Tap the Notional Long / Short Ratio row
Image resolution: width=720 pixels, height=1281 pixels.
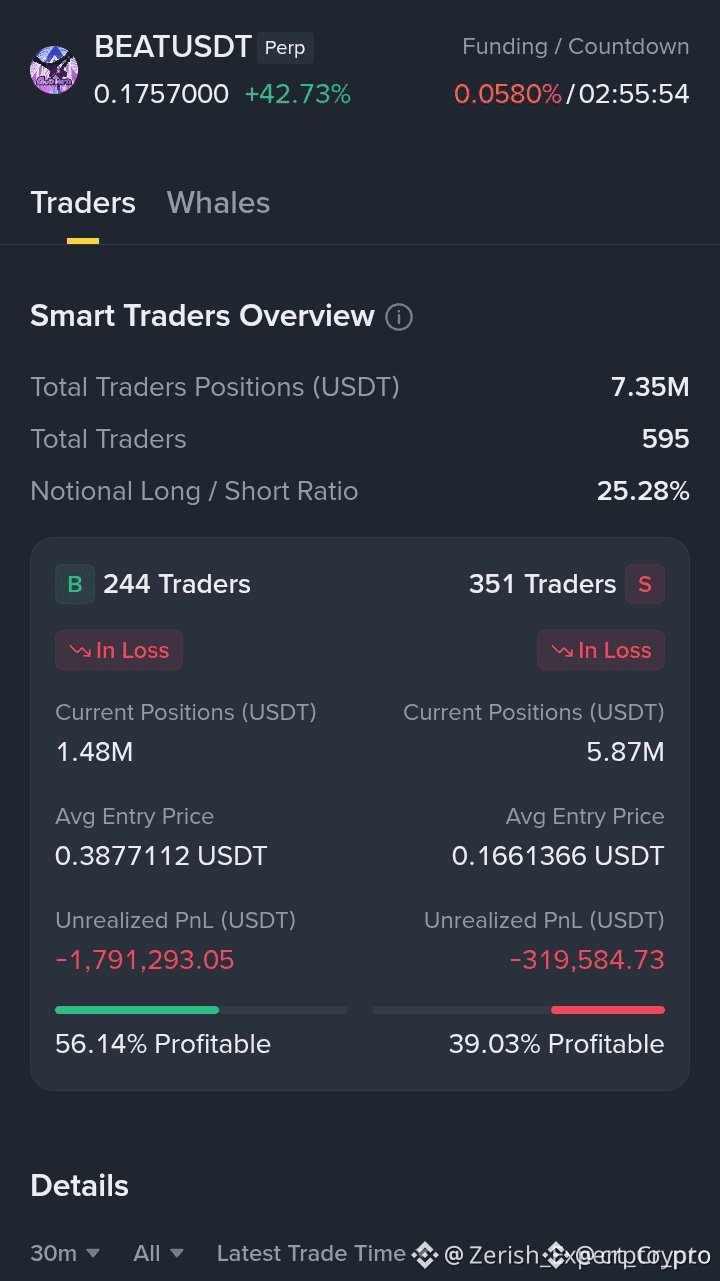pyautogui.click(x=360, y=491)
